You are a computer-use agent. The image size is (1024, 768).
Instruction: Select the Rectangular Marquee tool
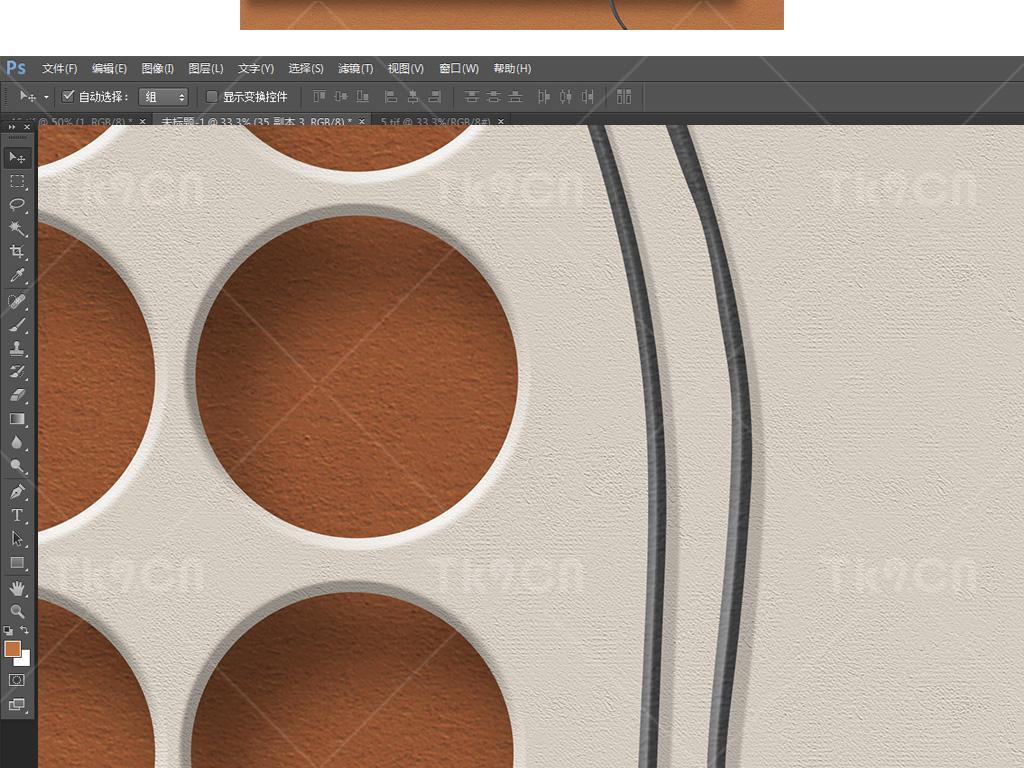coord(17,181)
